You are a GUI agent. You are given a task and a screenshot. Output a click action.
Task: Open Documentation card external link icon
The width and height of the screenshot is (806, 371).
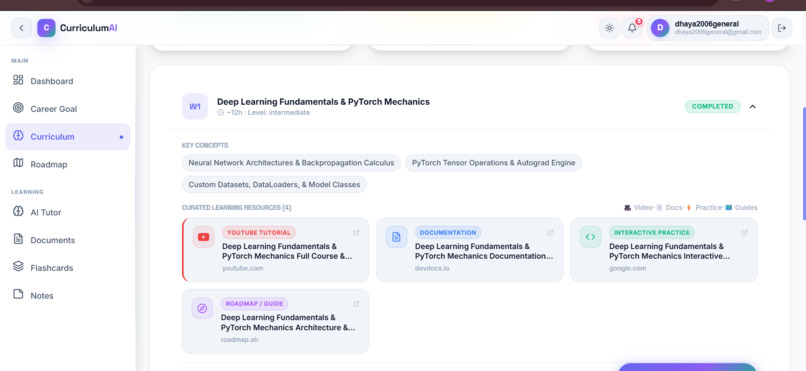pos(551,233)
